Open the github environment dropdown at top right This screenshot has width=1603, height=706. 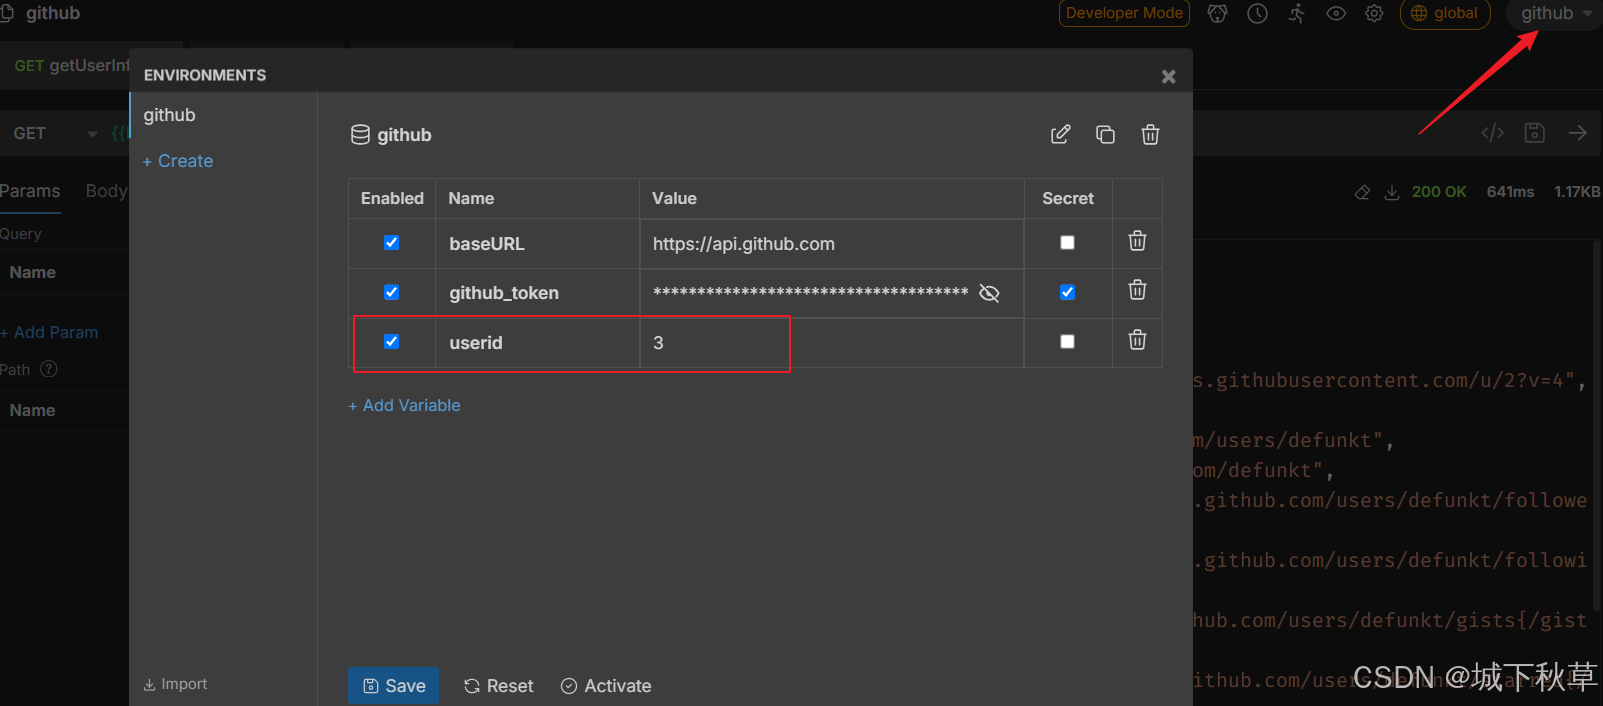click(x=1555, y=13)
